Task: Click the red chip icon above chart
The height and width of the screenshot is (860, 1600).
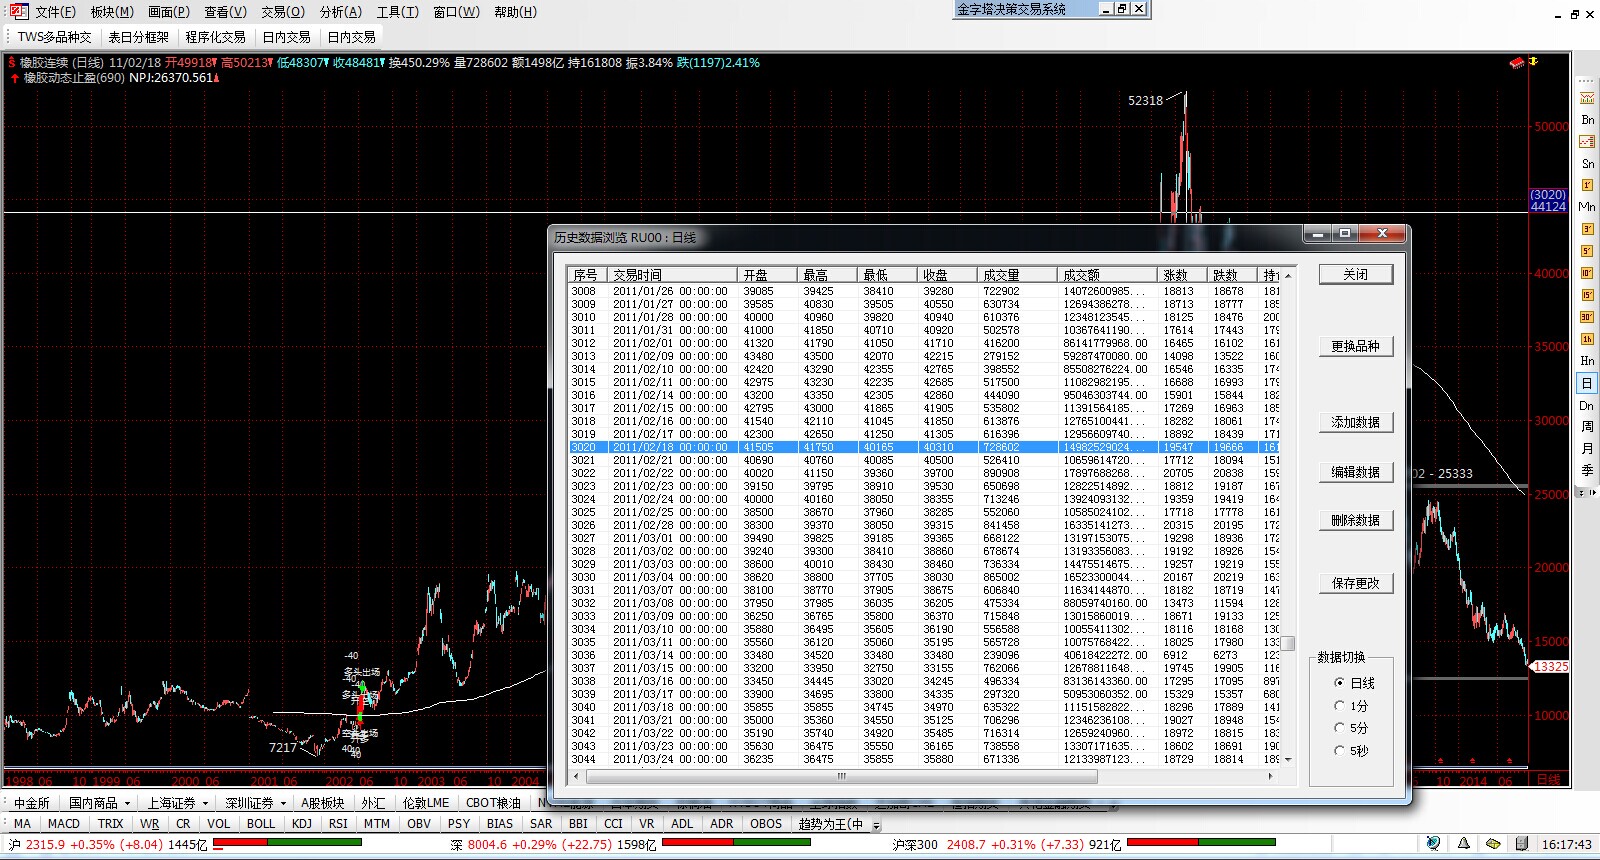Action: 1517,63
